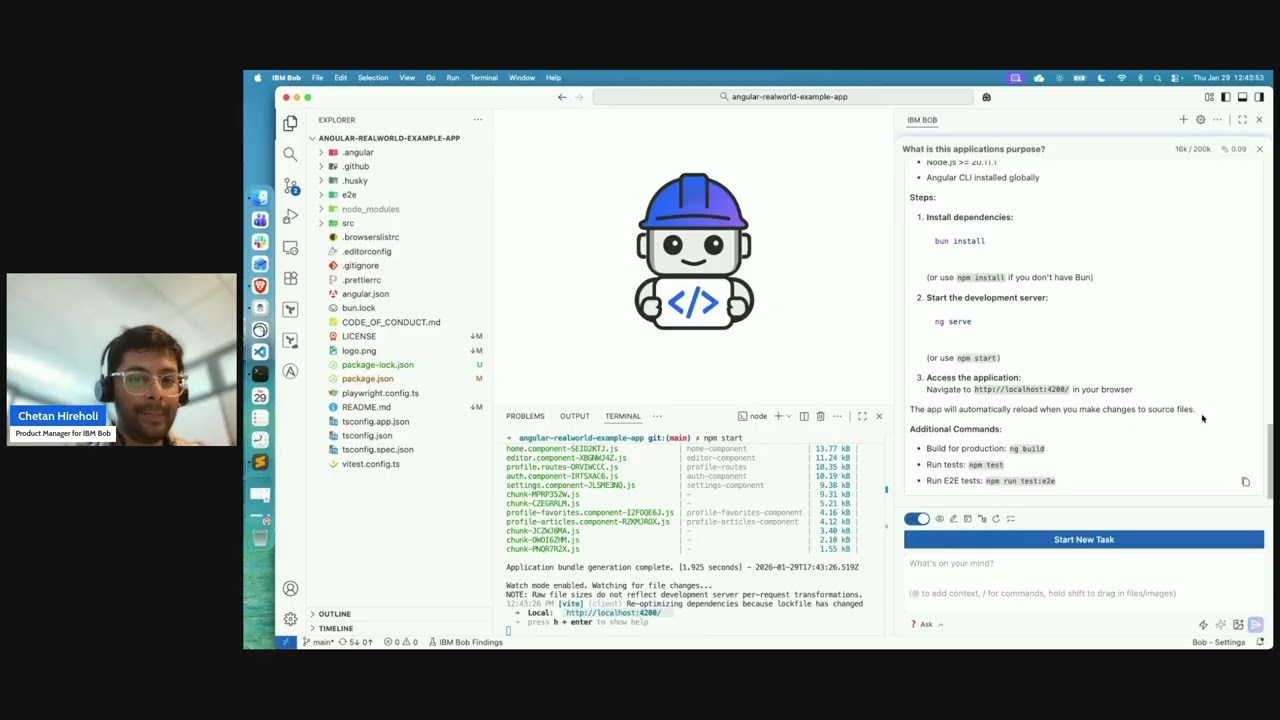Open http://localhost:4200/ link in terminal
The image size is (1280, 720).
pos(613,613)
